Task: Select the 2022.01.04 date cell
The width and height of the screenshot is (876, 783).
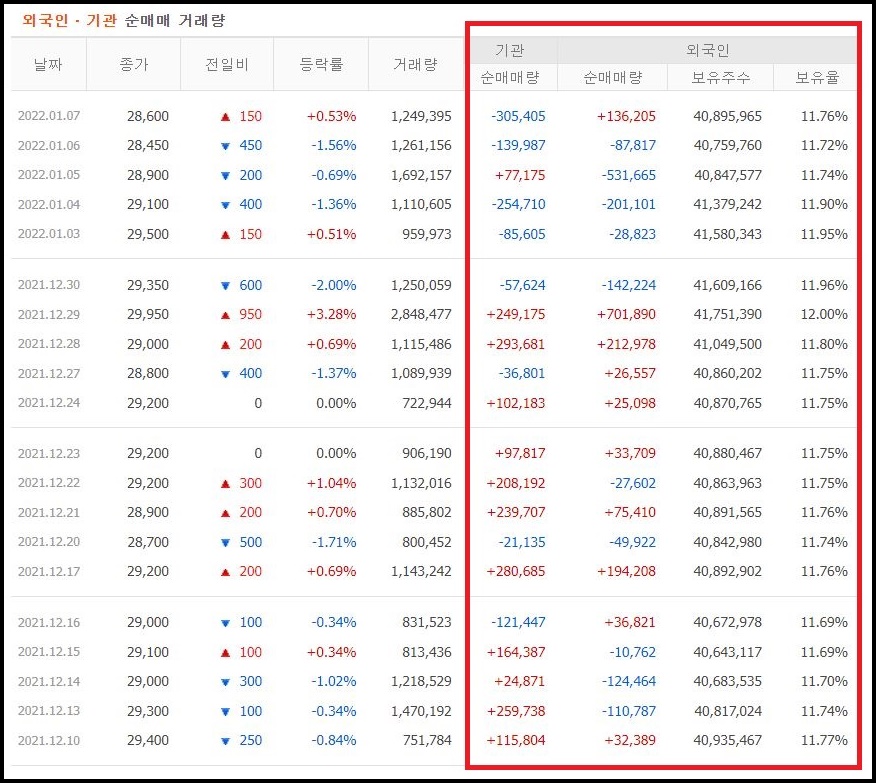Action: pyautogui.click(x=49, y=204)
